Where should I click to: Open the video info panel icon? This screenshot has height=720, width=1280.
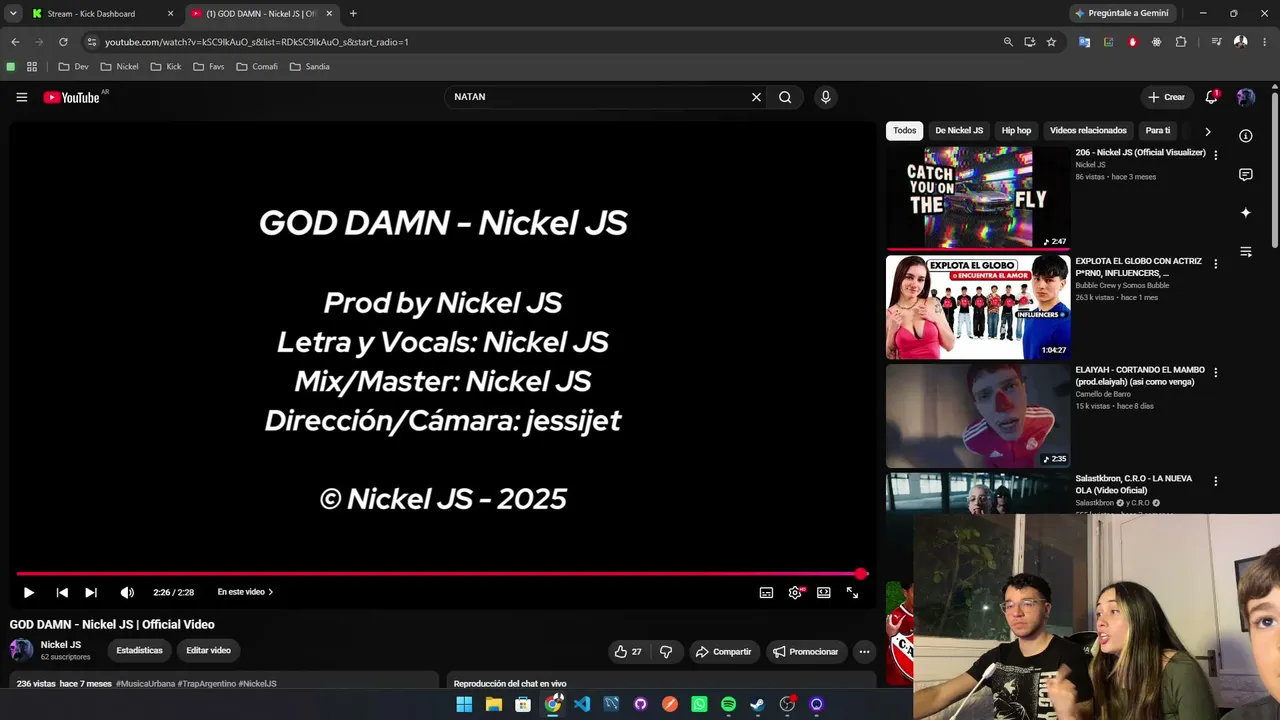click(x=1245, y=136)
